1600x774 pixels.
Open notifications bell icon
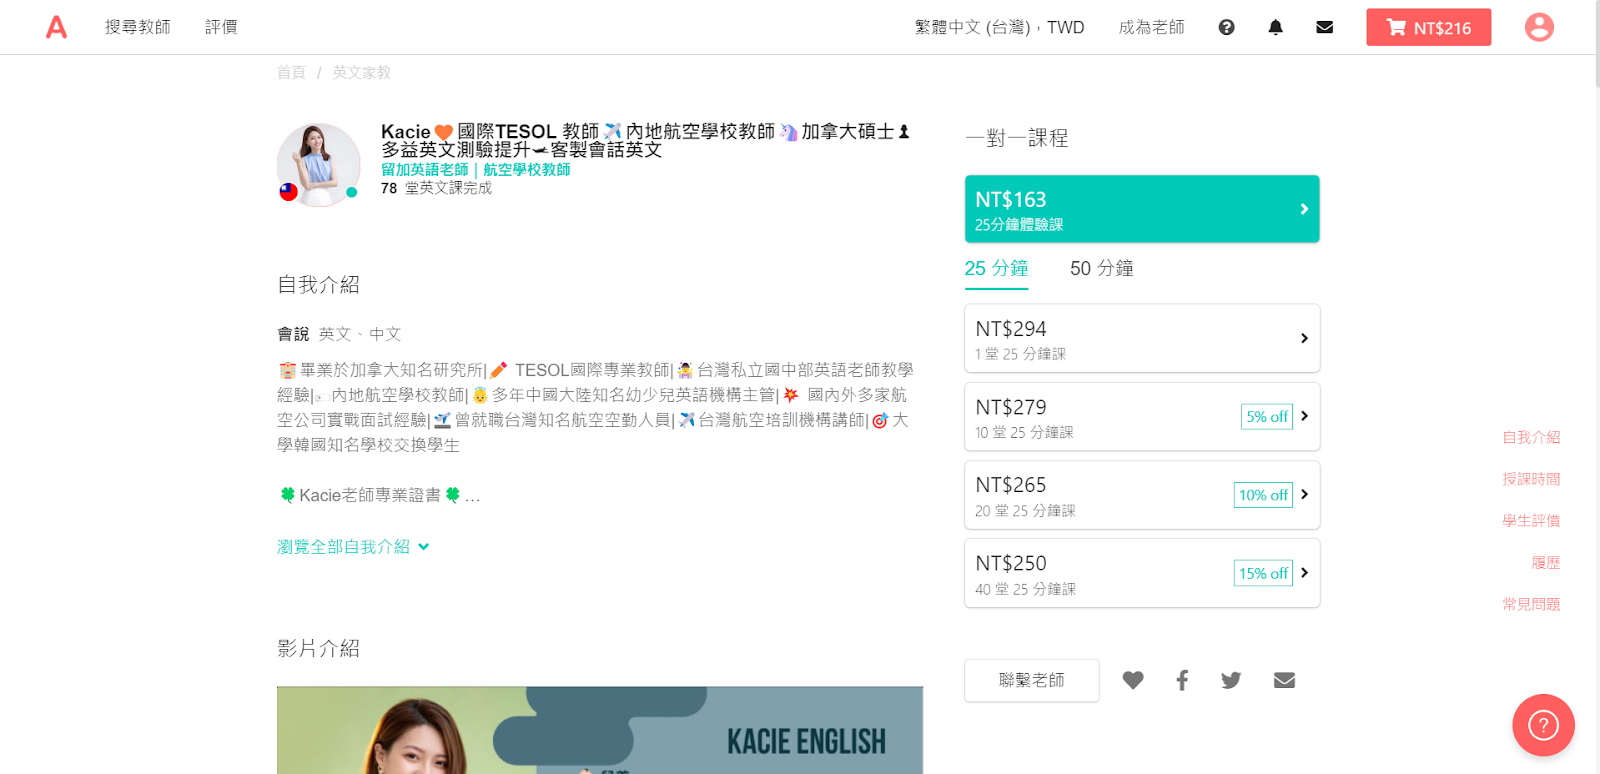(1275, 27)
